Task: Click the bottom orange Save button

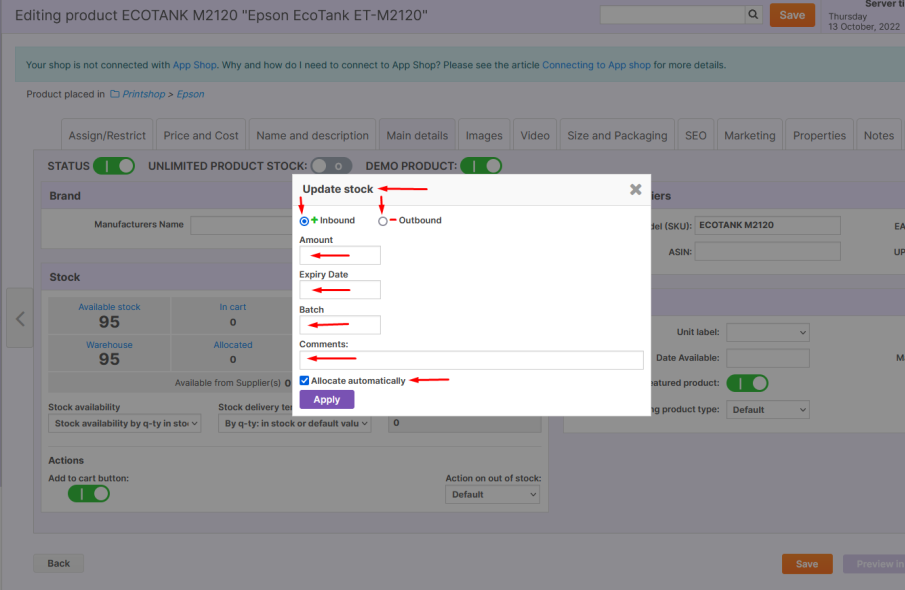Action: tap(807, 564)
